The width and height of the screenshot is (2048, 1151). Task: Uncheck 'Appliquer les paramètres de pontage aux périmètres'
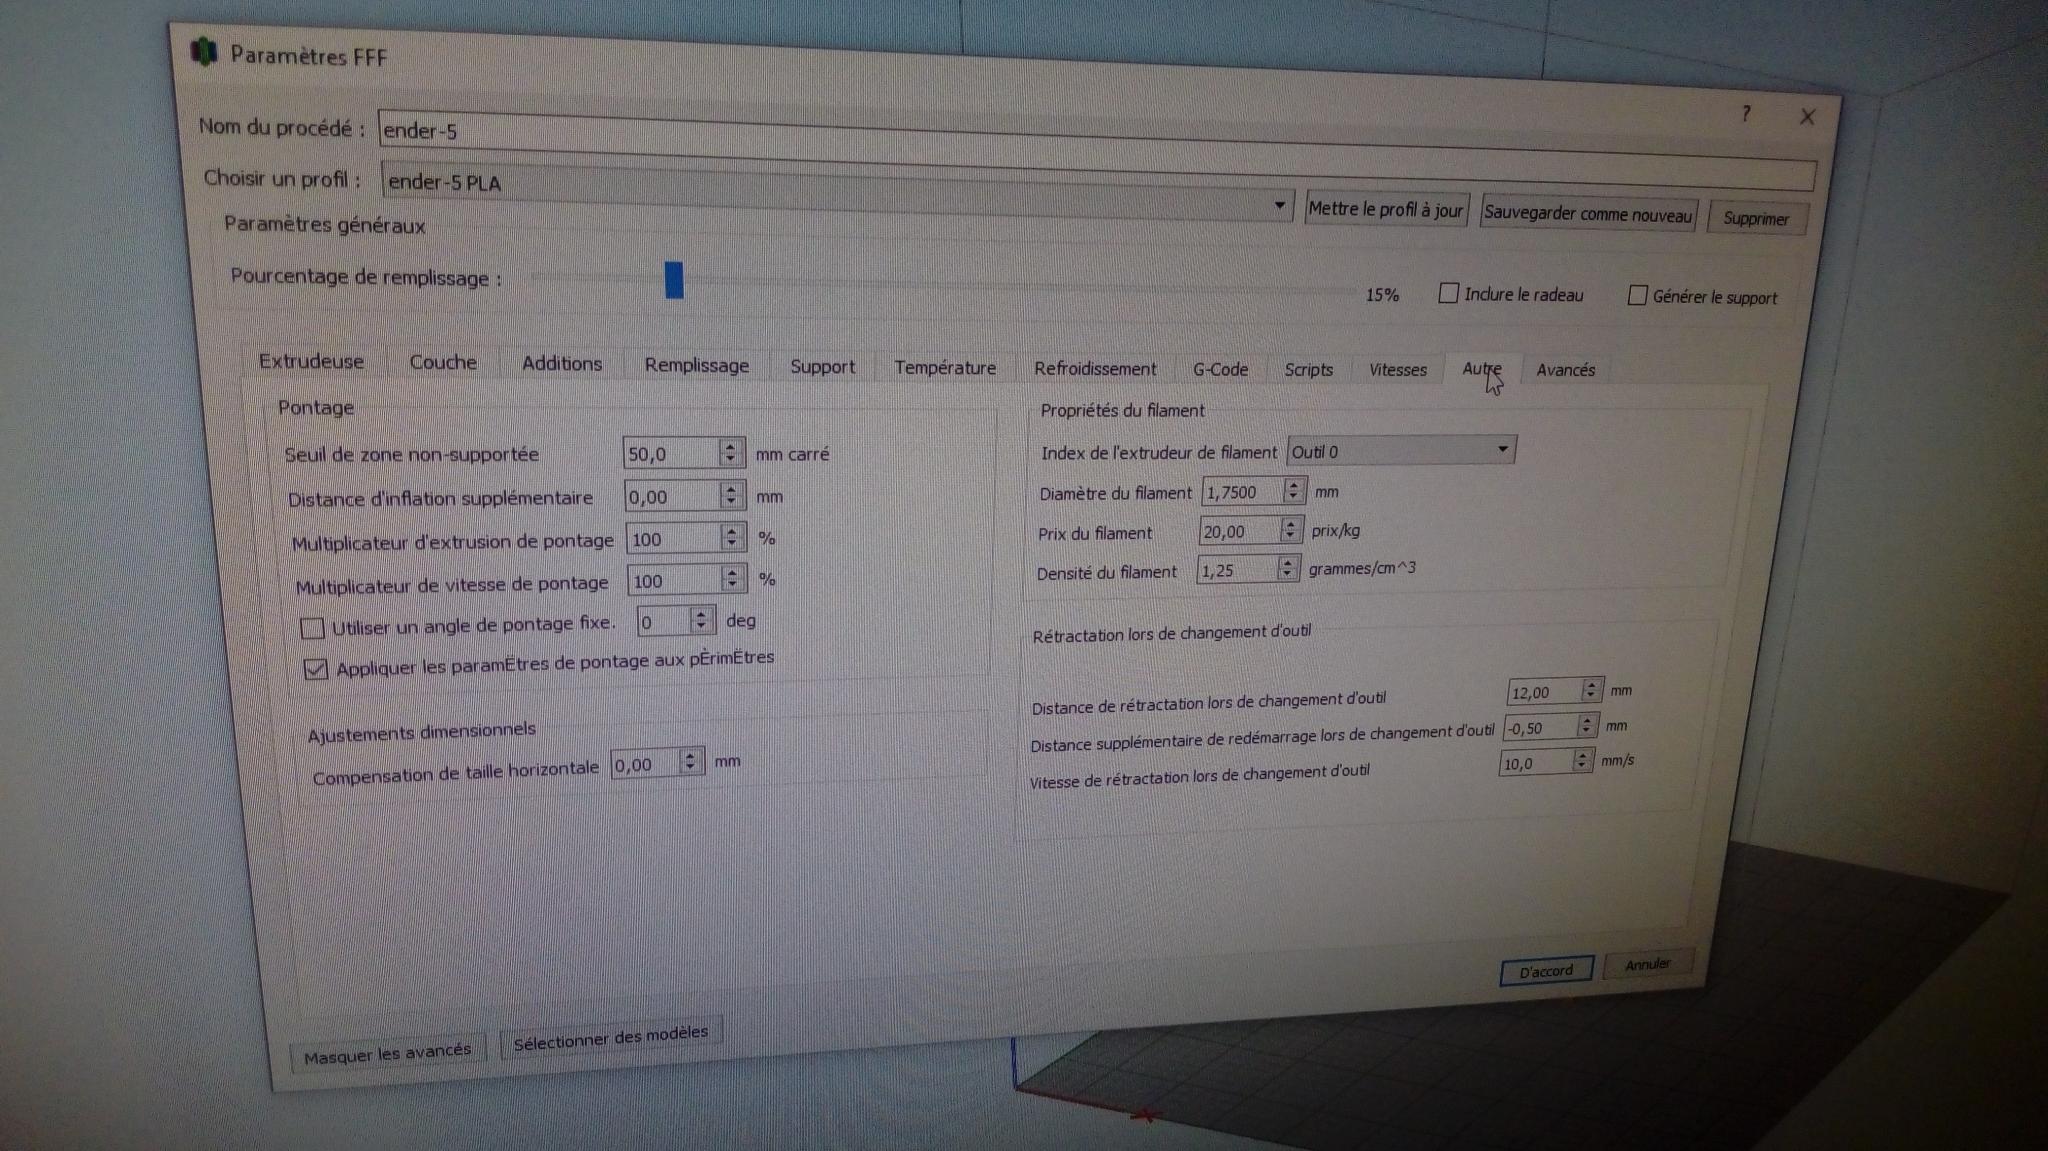(x=316, y=669)
